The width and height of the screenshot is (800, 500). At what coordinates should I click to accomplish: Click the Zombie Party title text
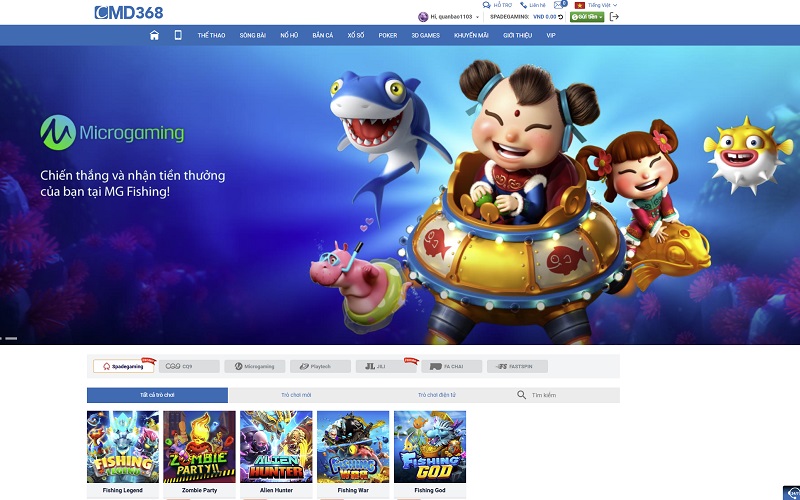(x=199, y=490)
